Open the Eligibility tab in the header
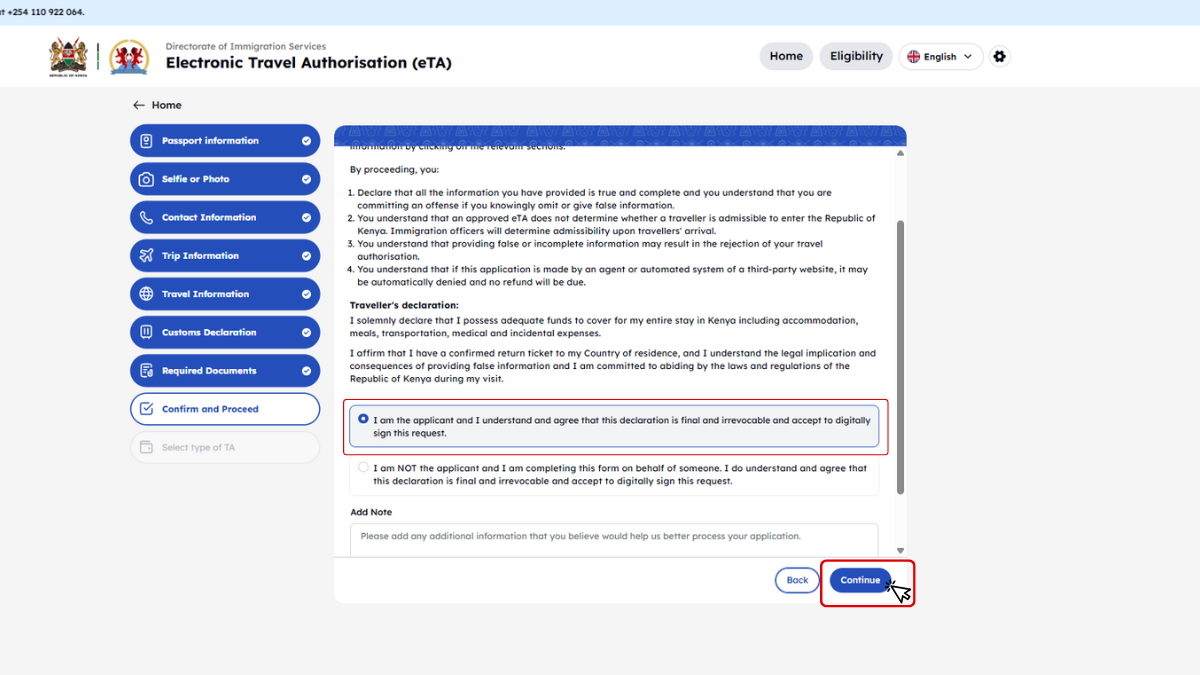This screenshot has height=675, width=1200. (x=856, y=56)
